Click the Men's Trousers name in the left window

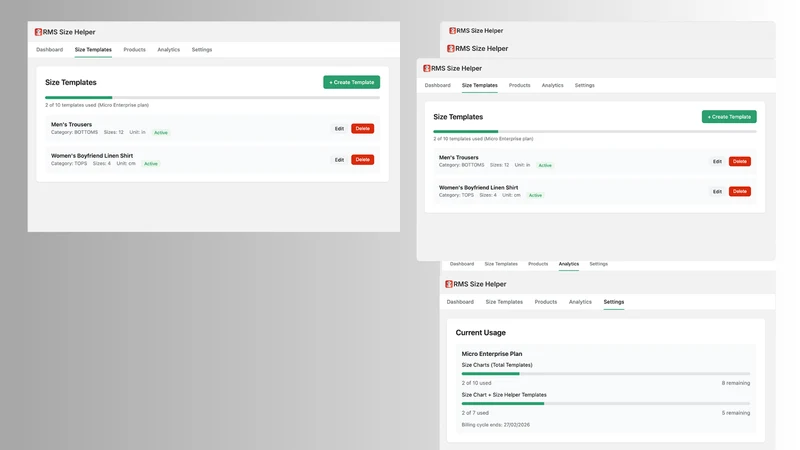click(x=71, y=124)
